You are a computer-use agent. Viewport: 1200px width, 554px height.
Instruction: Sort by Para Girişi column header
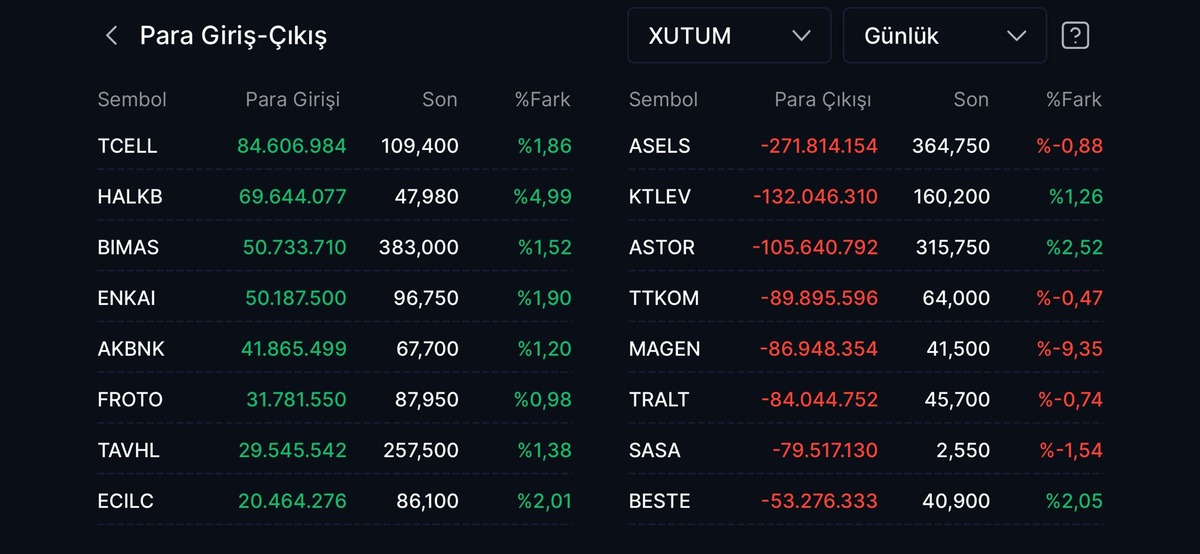point(293,100)
